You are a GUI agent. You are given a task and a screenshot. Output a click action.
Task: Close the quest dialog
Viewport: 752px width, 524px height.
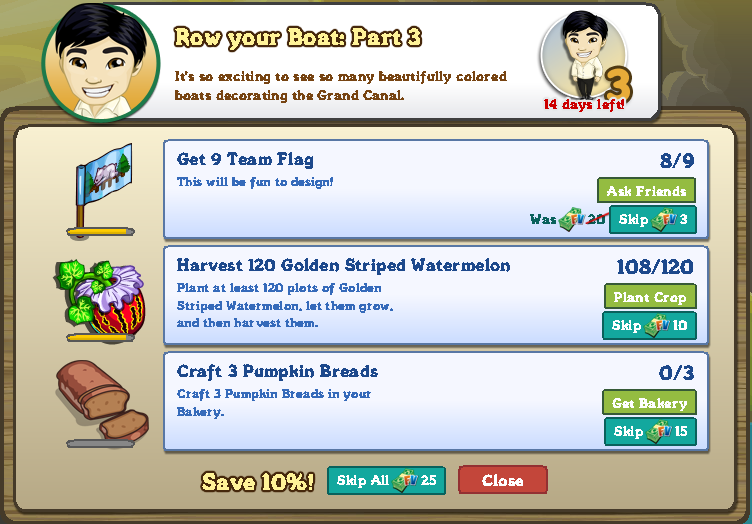pos(503,480)
